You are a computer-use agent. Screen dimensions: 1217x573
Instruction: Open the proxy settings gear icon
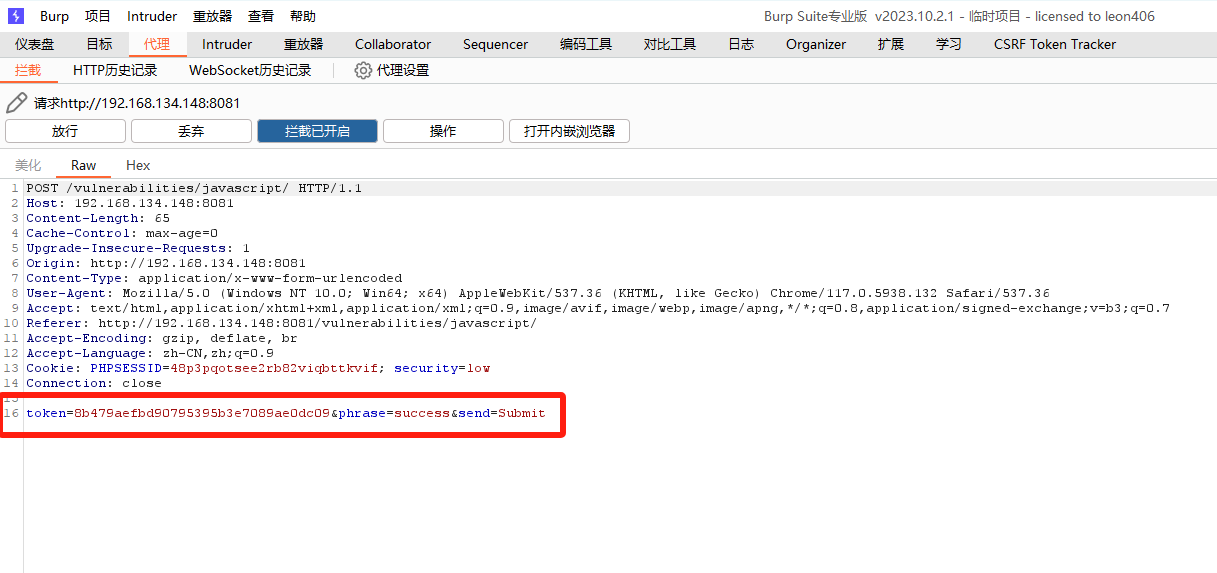coord(363,70)
